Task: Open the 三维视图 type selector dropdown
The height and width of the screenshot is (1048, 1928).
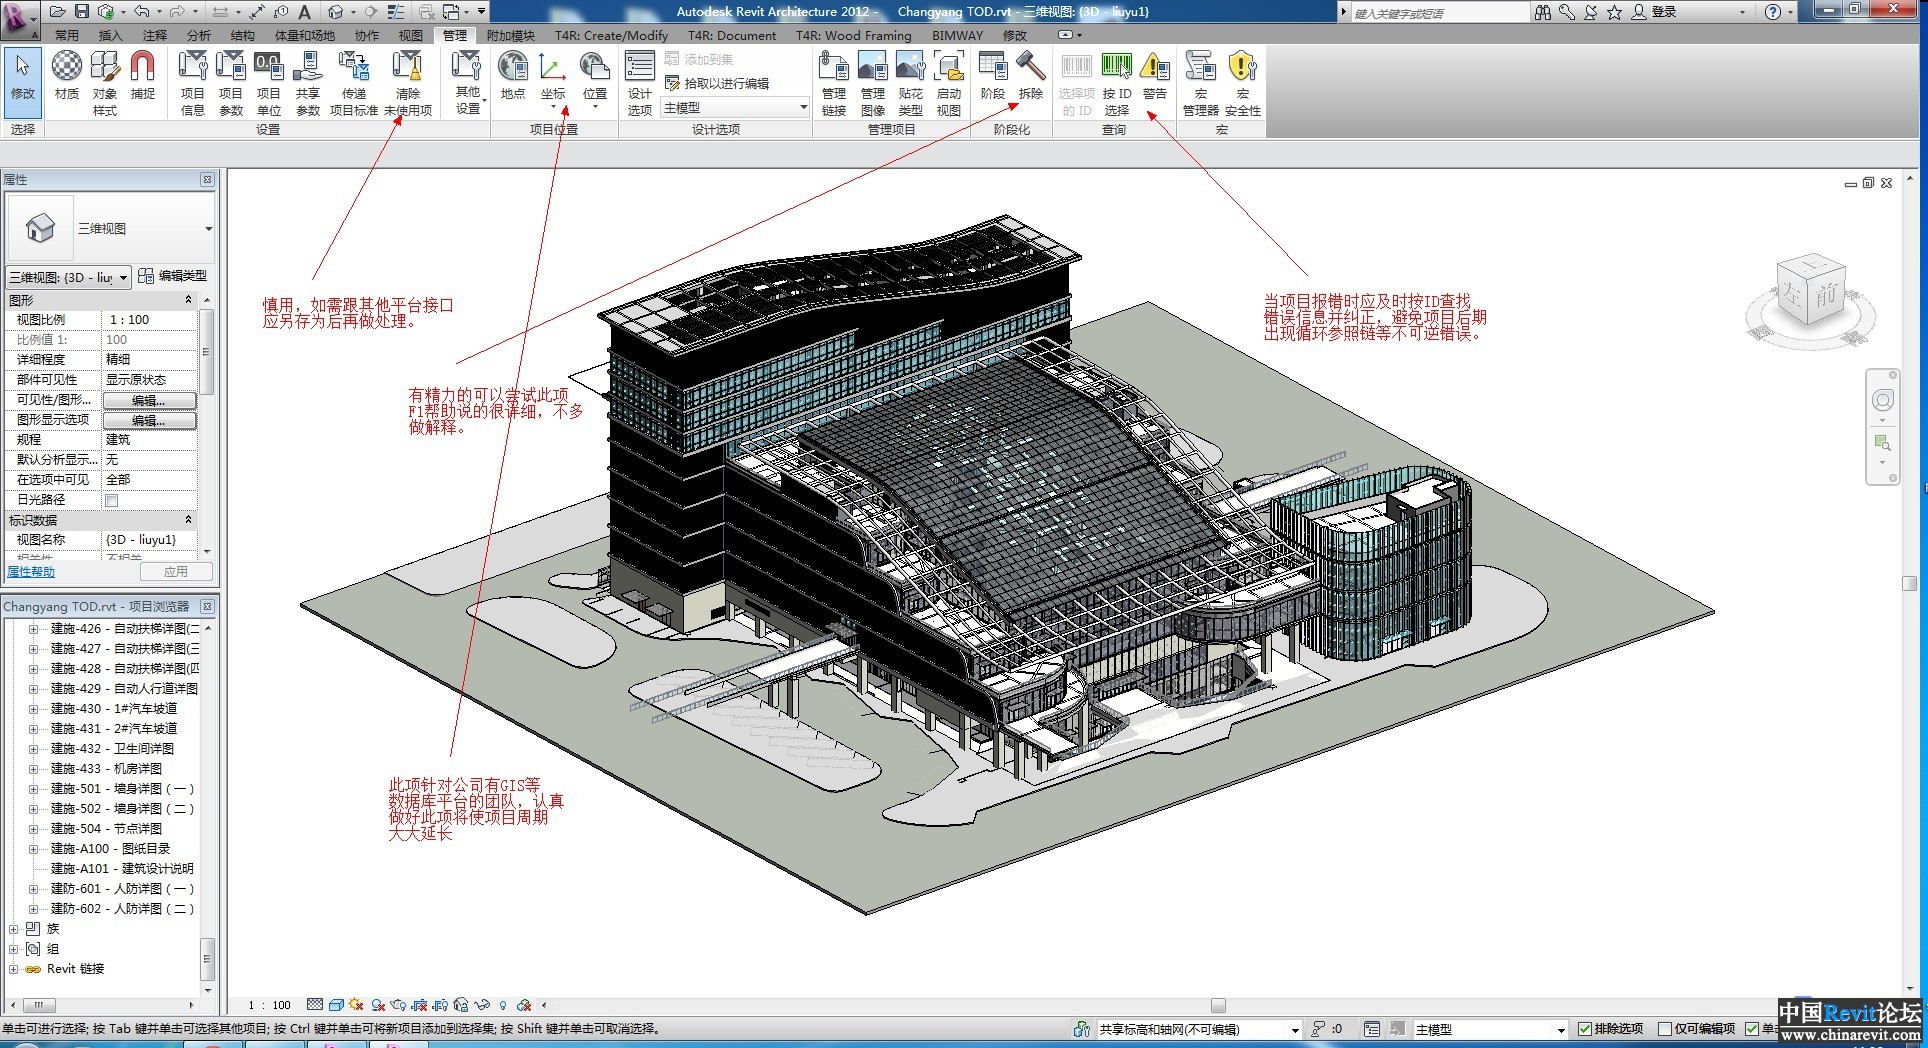Action: [x=209, y=229]
